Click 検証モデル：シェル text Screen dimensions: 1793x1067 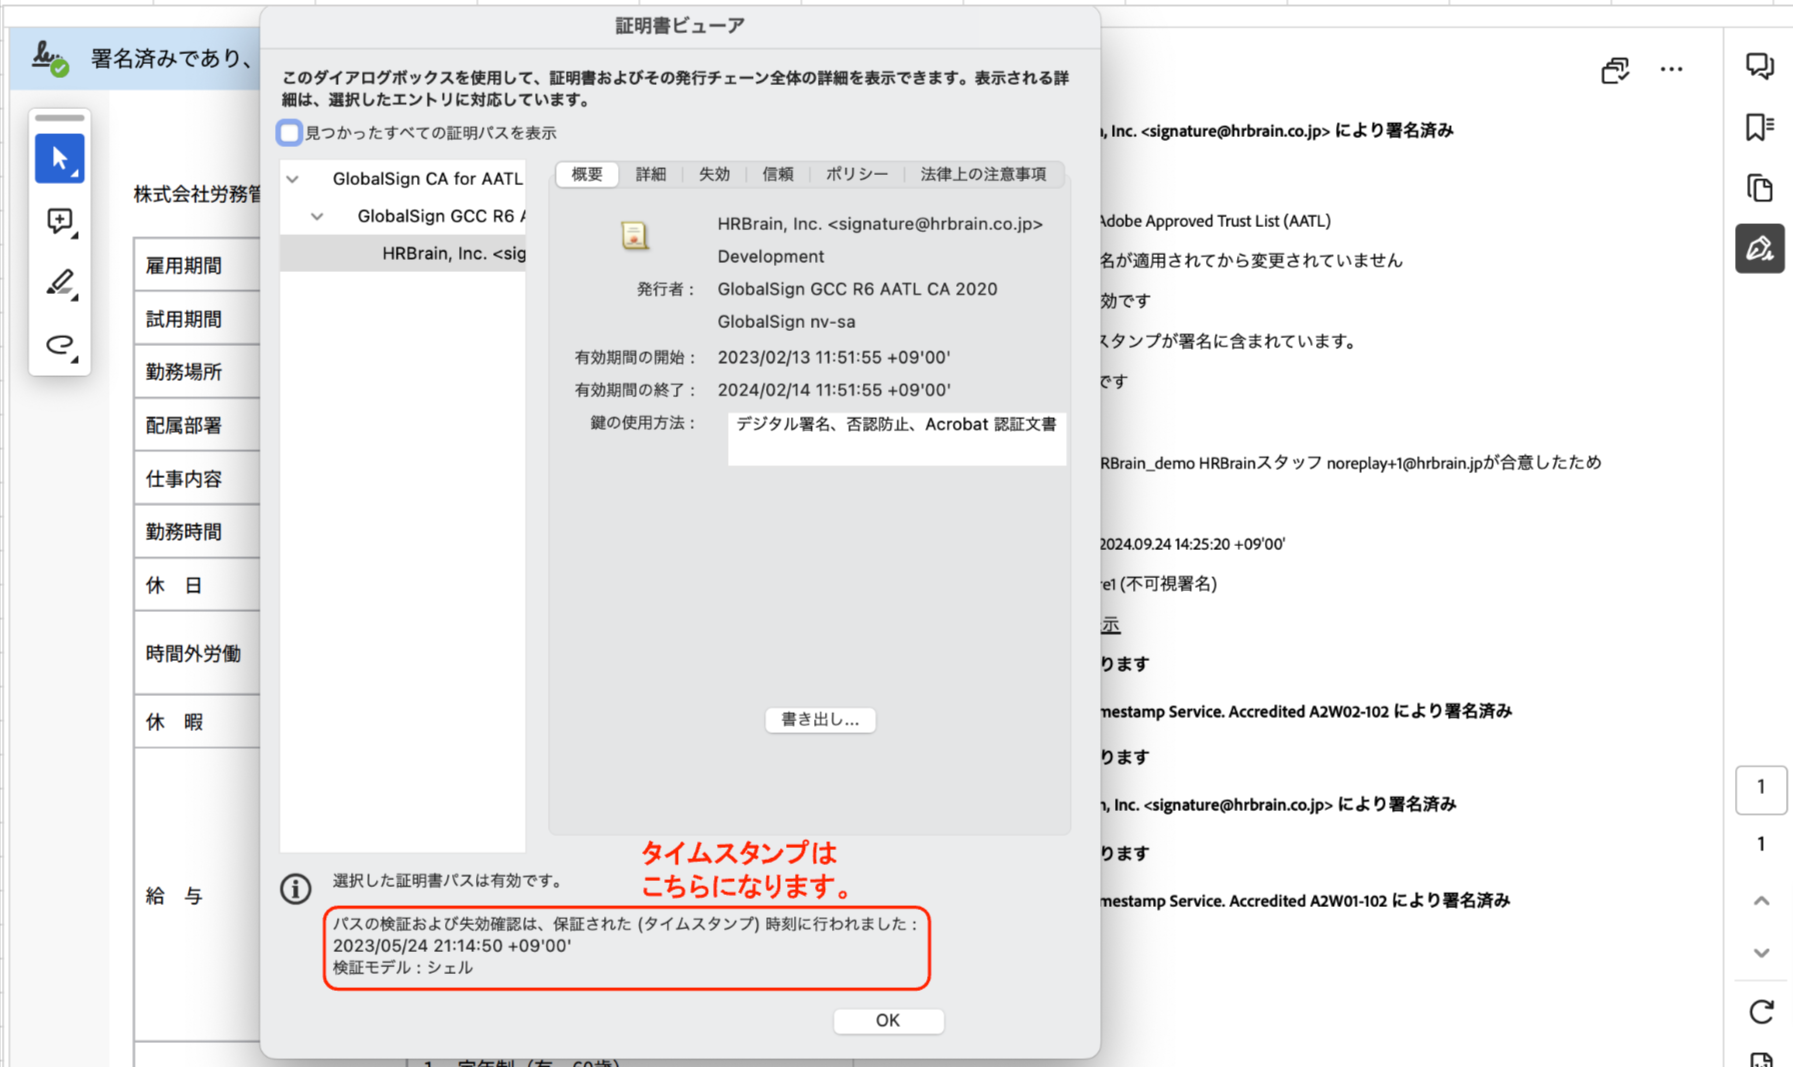402,968
